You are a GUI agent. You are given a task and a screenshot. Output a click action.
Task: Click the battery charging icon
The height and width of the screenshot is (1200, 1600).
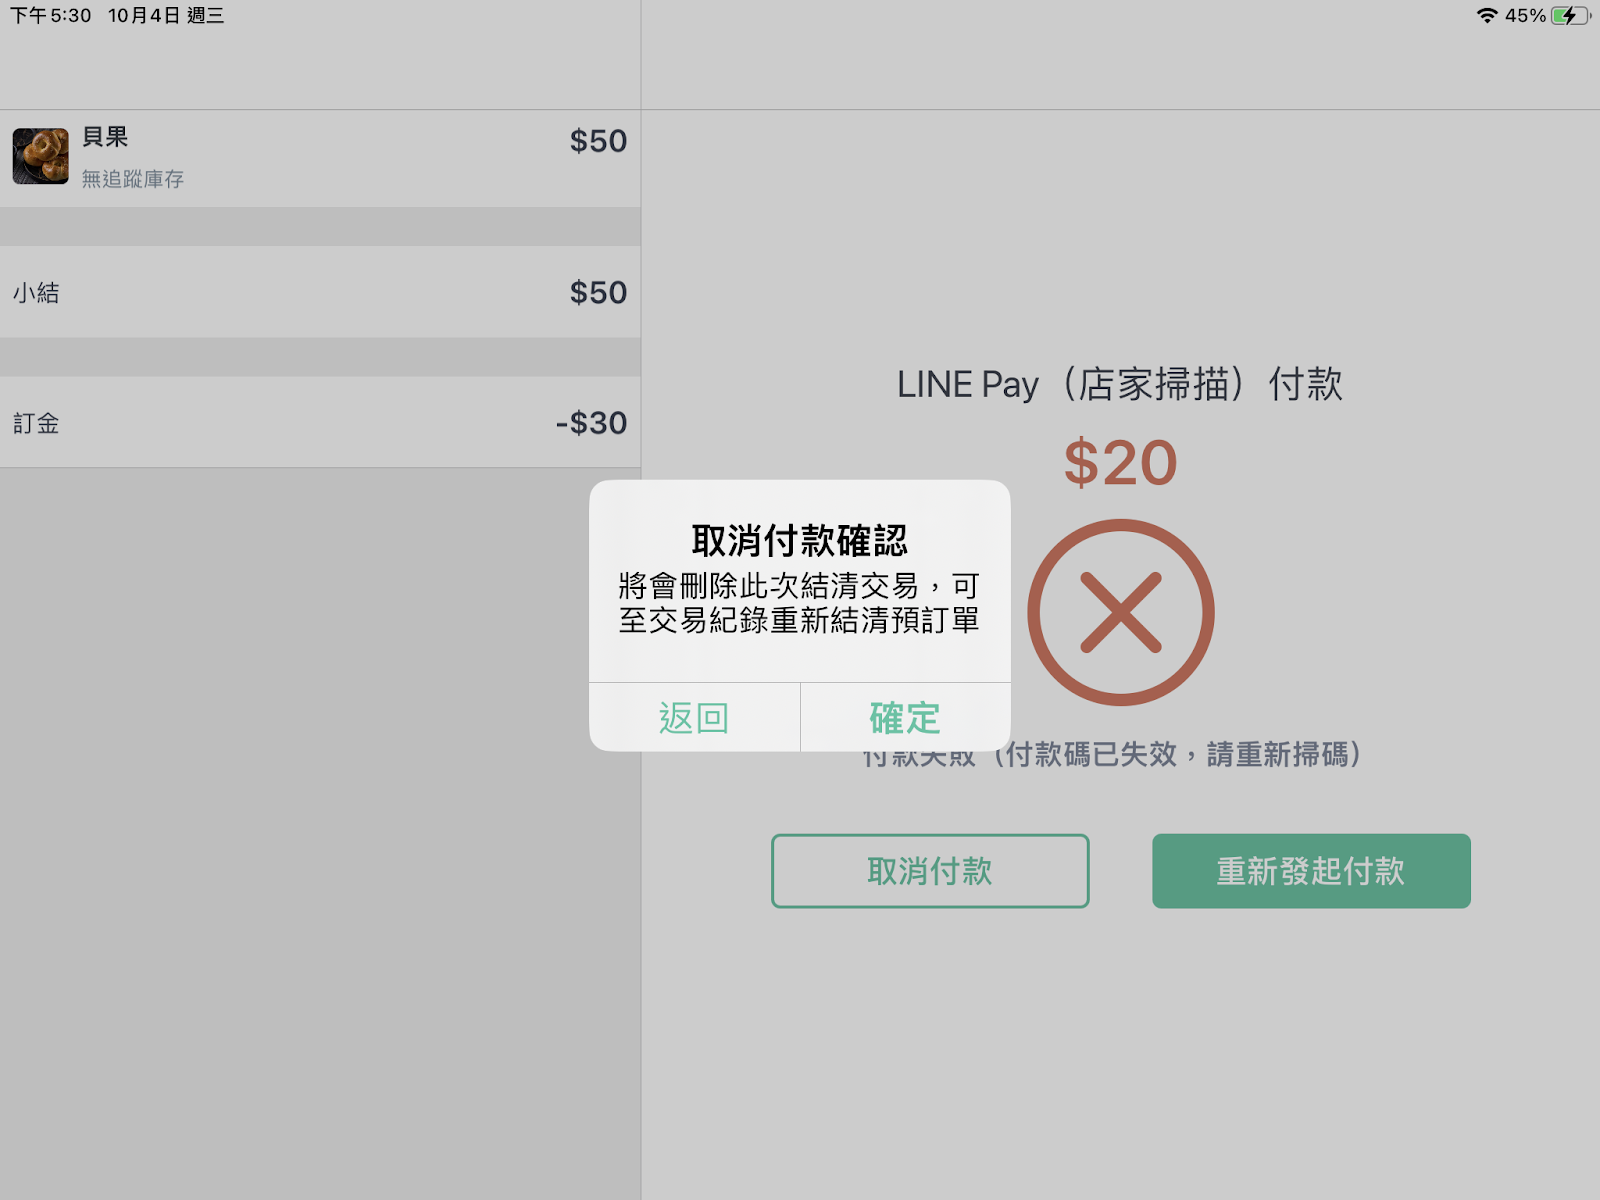click(x=1570, y=16)
